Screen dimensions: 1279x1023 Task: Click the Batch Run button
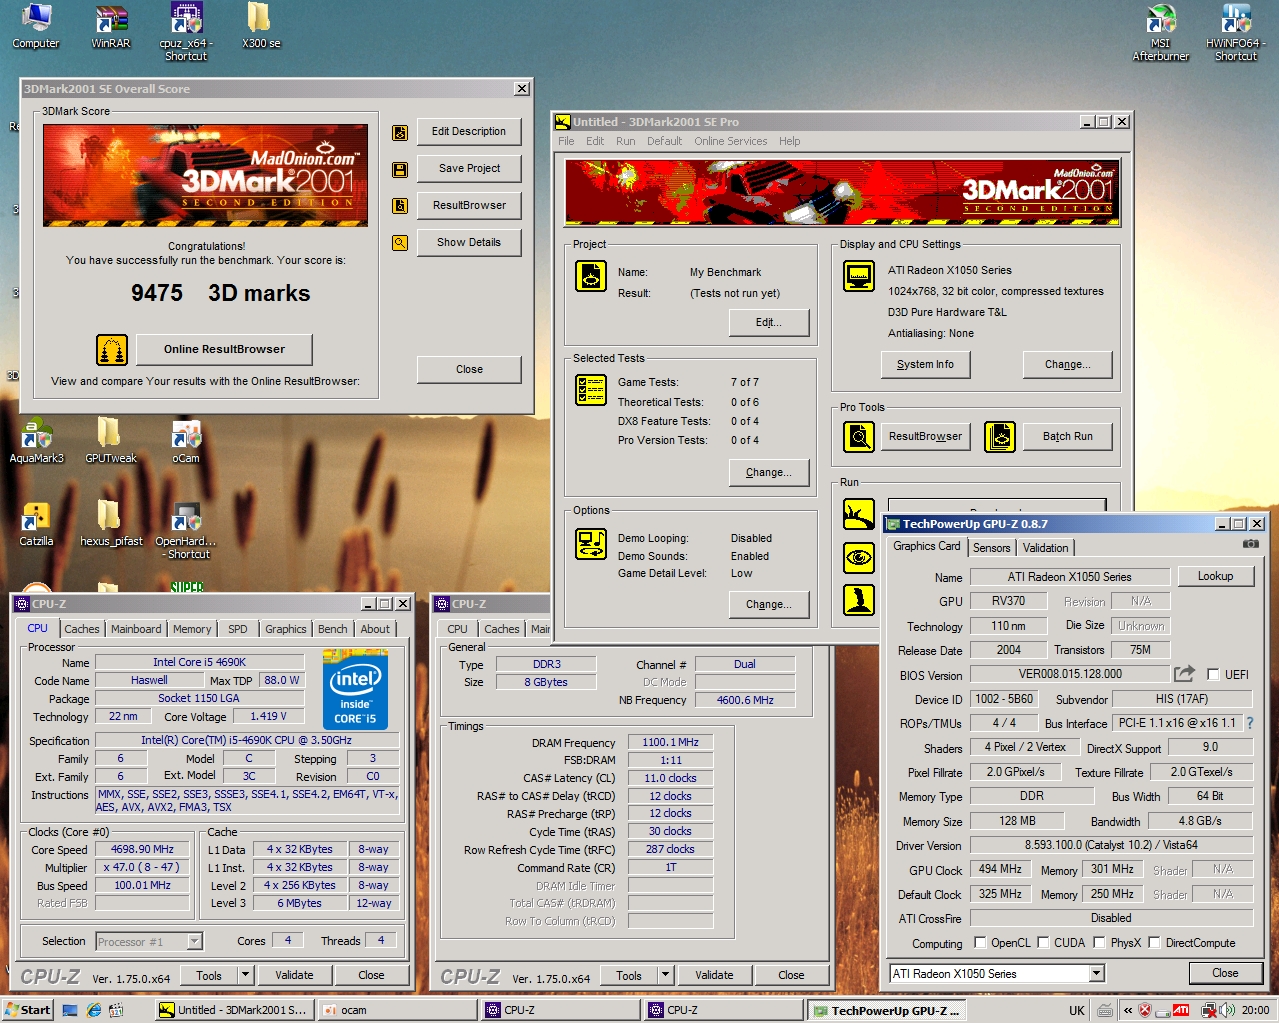[1067, 436]
